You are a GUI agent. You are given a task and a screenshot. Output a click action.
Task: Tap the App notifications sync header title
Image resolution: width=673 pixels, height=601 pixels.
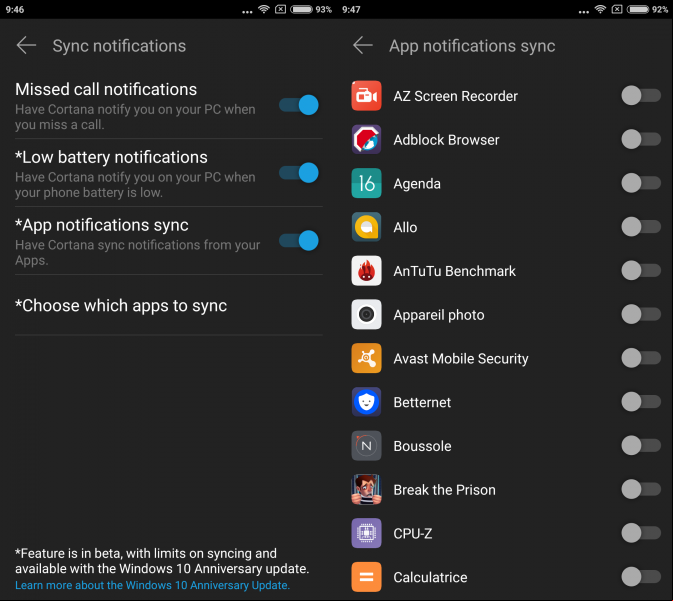tap(472, 46)
